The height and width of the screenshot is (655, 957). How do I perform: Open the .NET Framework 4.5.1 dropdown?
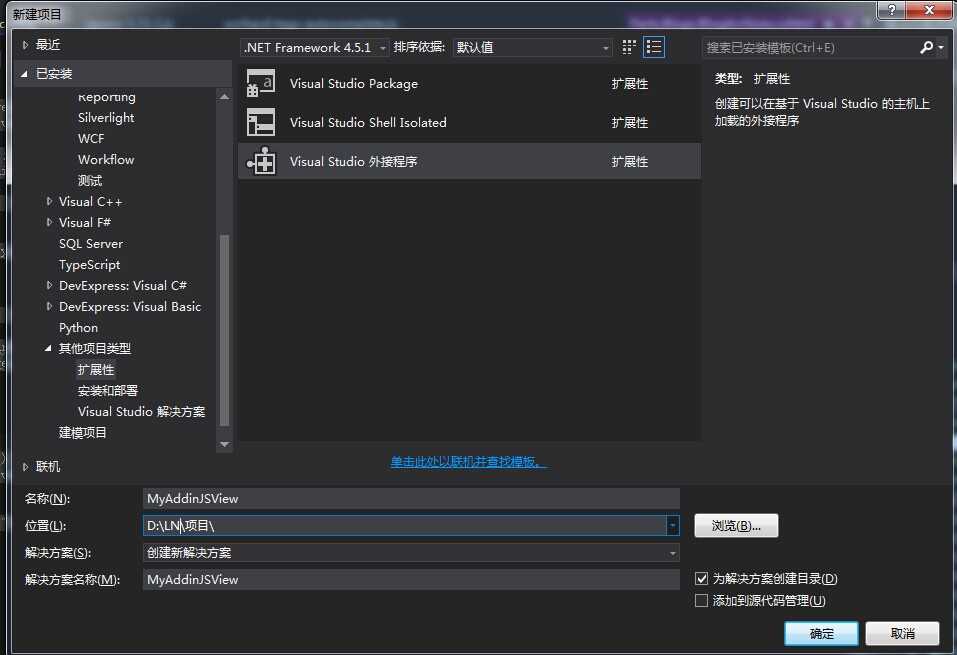(314, 48)
